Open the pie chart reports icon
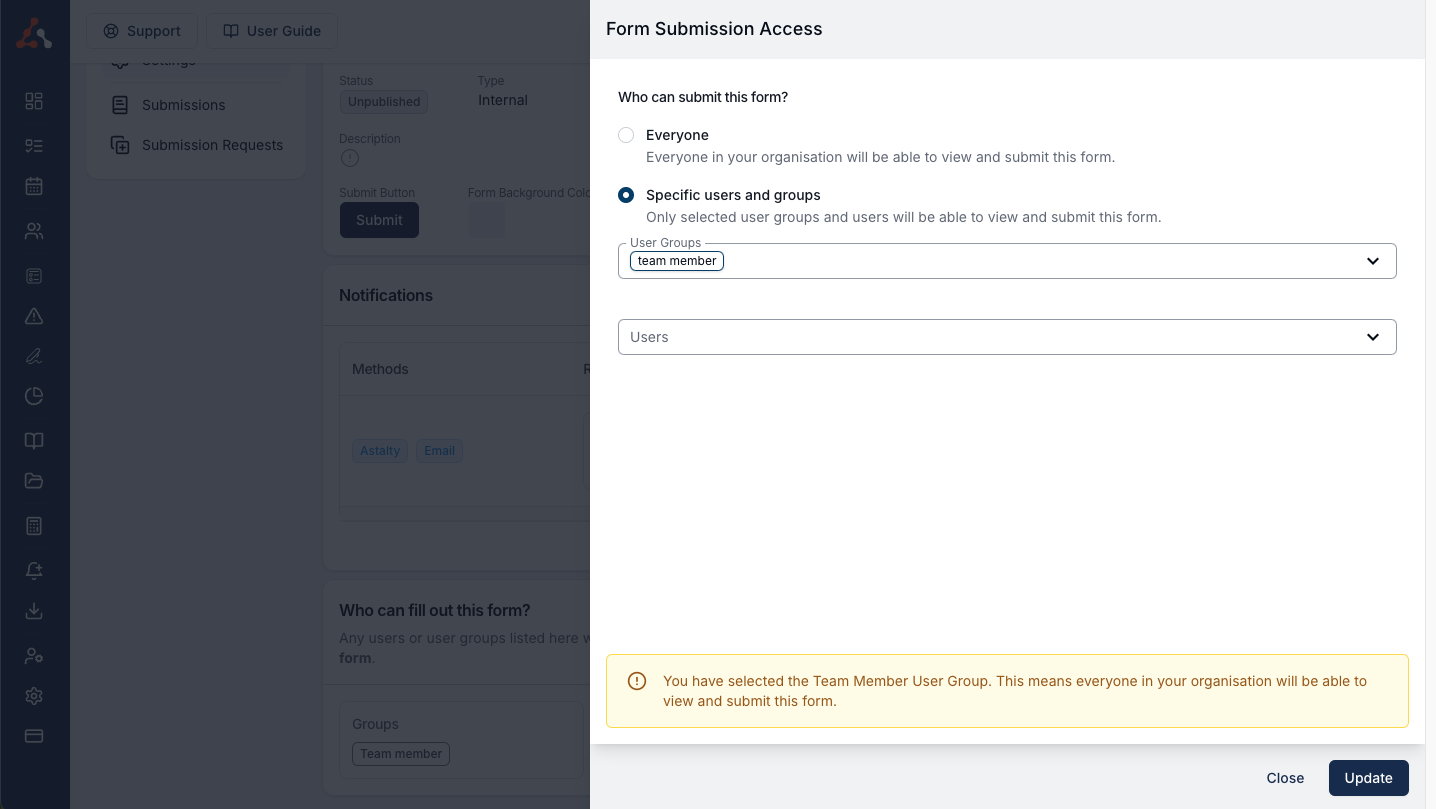Image resolution: width=1436 pixels, height=809 pixels. [x=34, y=396]
